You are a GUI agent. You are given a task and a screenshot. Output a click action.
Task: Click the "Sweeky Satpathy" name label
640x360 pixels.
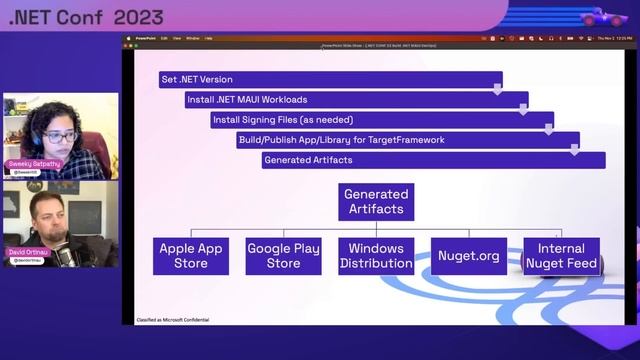35,164
